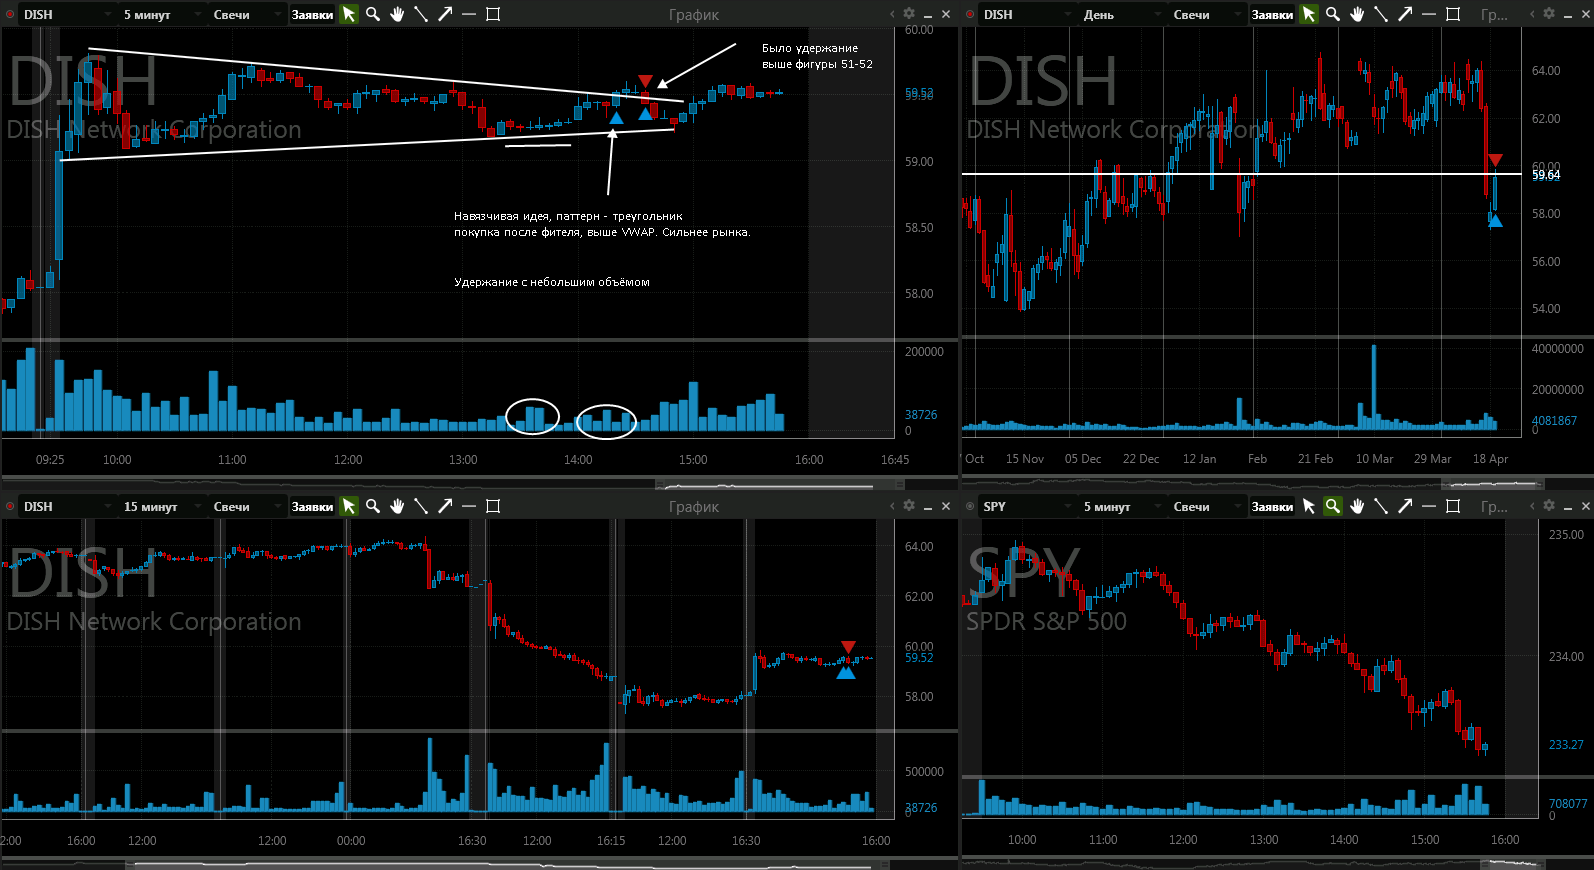Viewport: 1594px width, 870px height.
Task: Open DISH symbol dropdown in 15-minute chart
Action: coord(66,506)
